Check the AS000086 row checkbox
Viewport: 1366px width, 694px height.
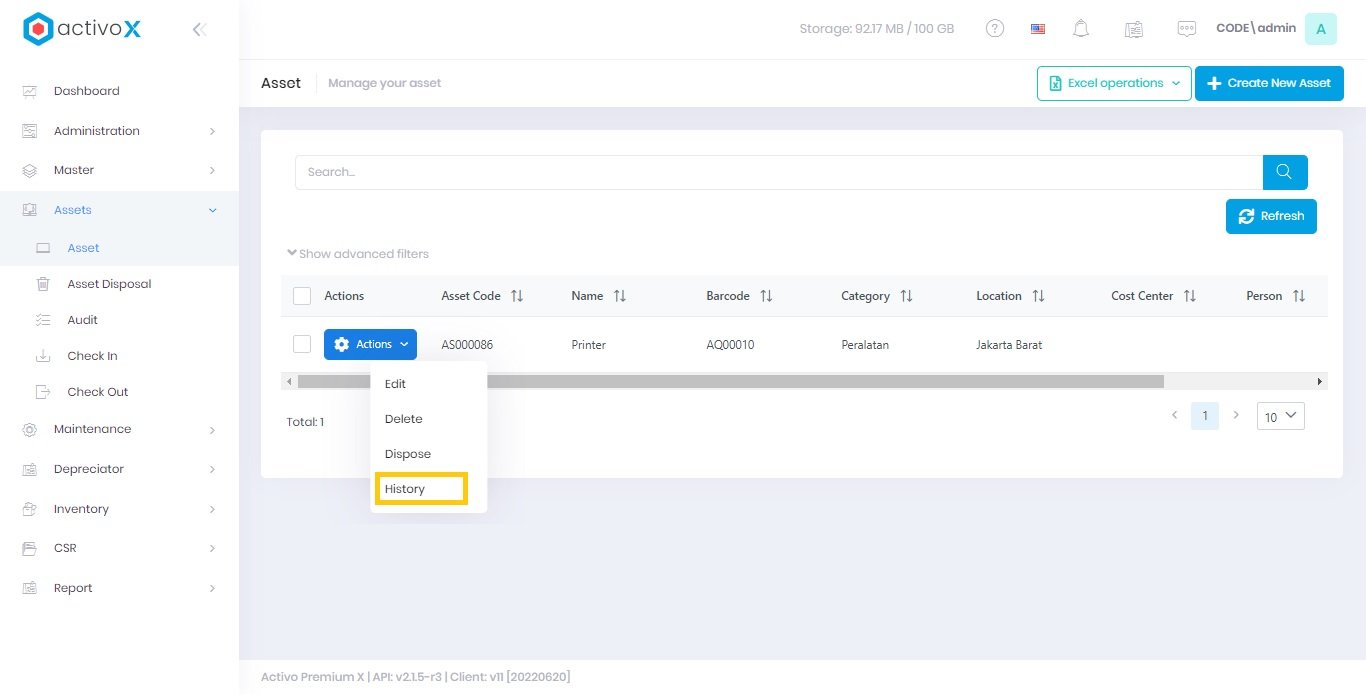pos(302,344)
